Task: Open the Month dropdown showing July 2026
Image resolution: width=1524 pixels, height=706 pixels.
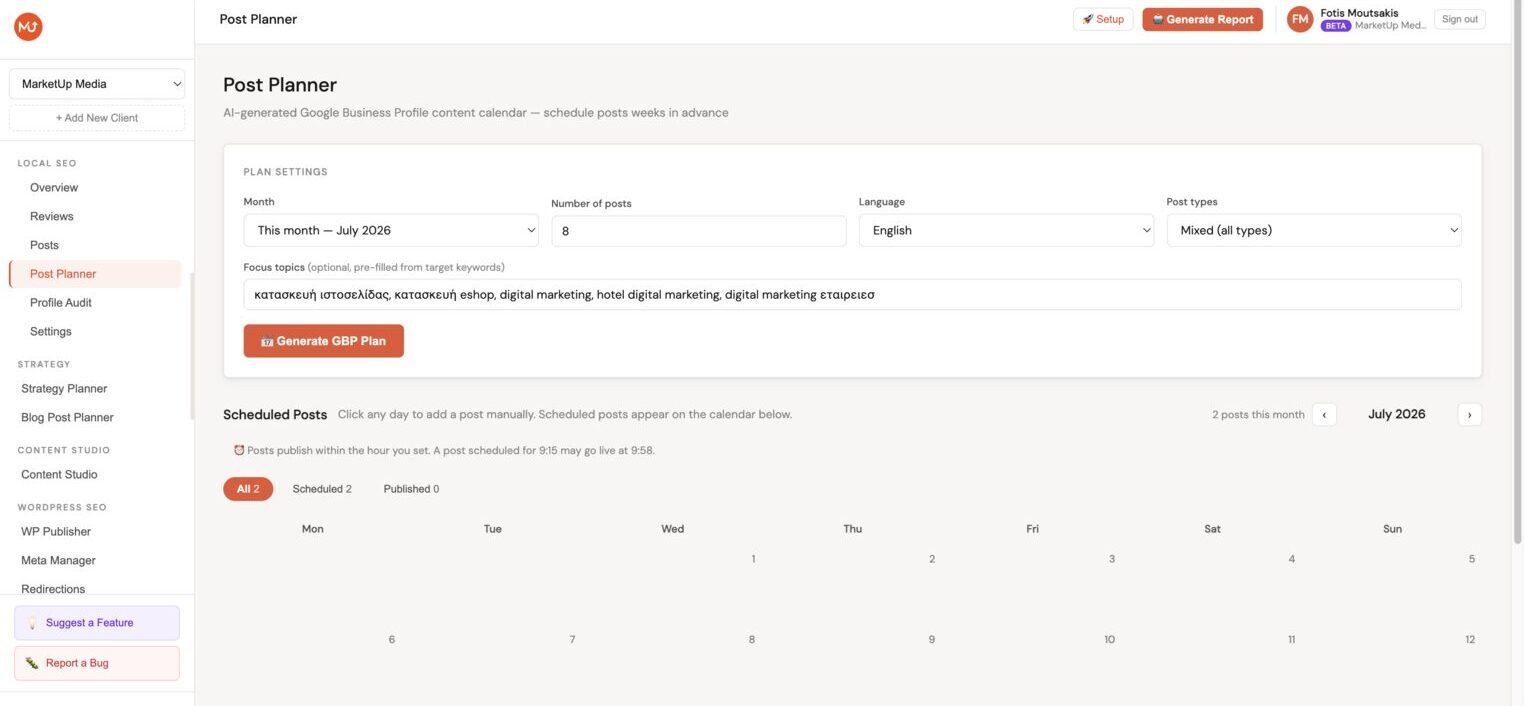Action: click(x=391, y=230)
